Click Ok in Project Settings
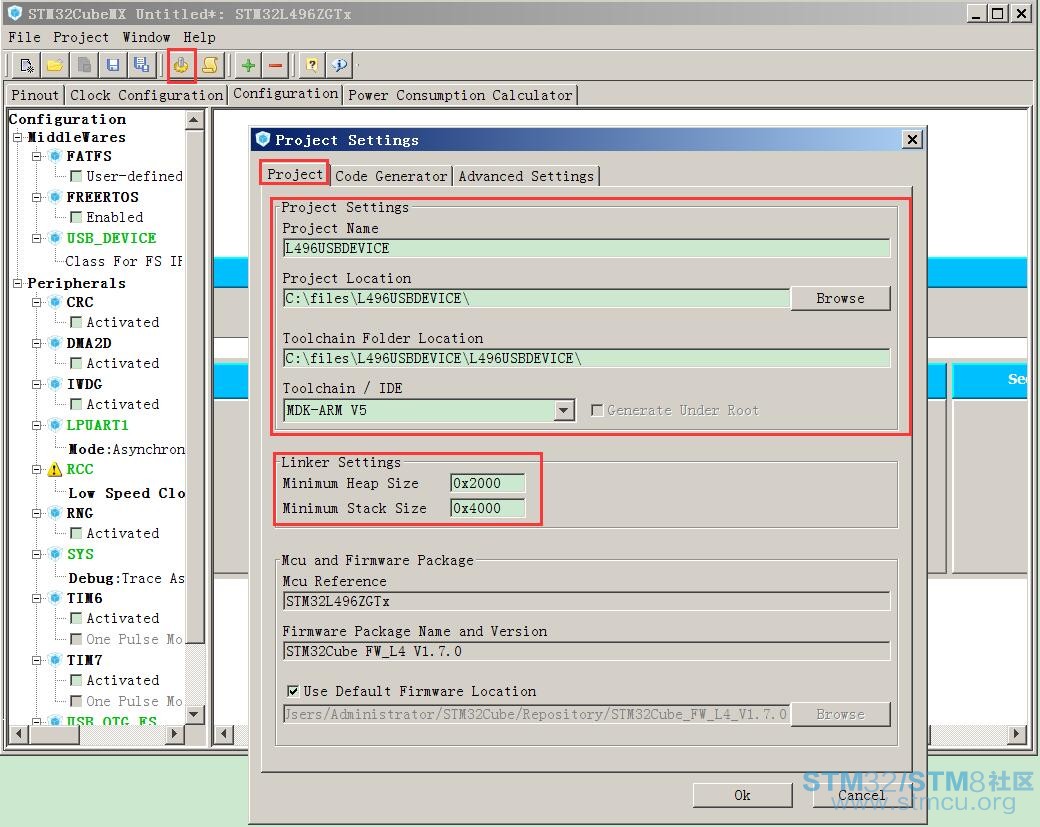 (742, 795)
